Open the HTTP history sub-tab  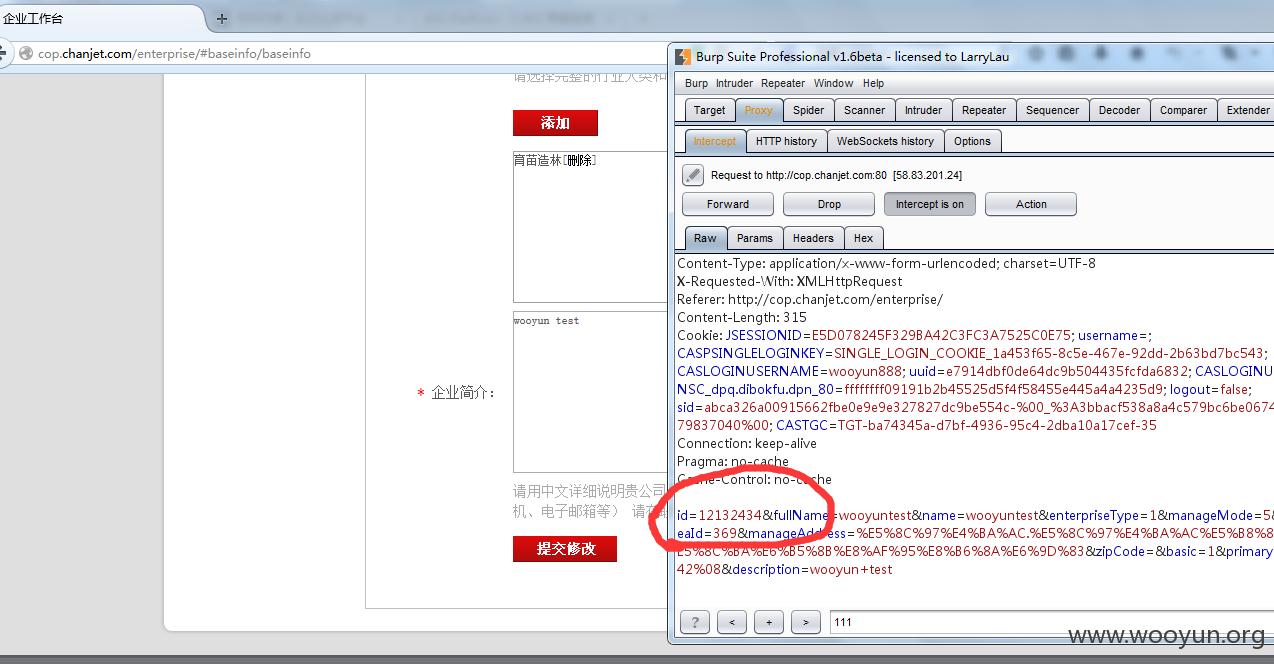tap(786, 141)
